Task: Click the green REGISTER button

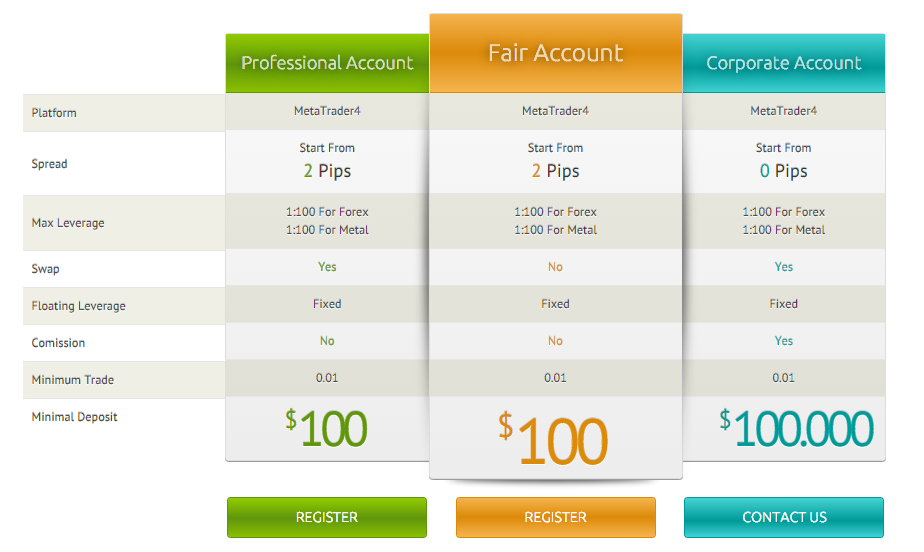Action: click(326, 517)
